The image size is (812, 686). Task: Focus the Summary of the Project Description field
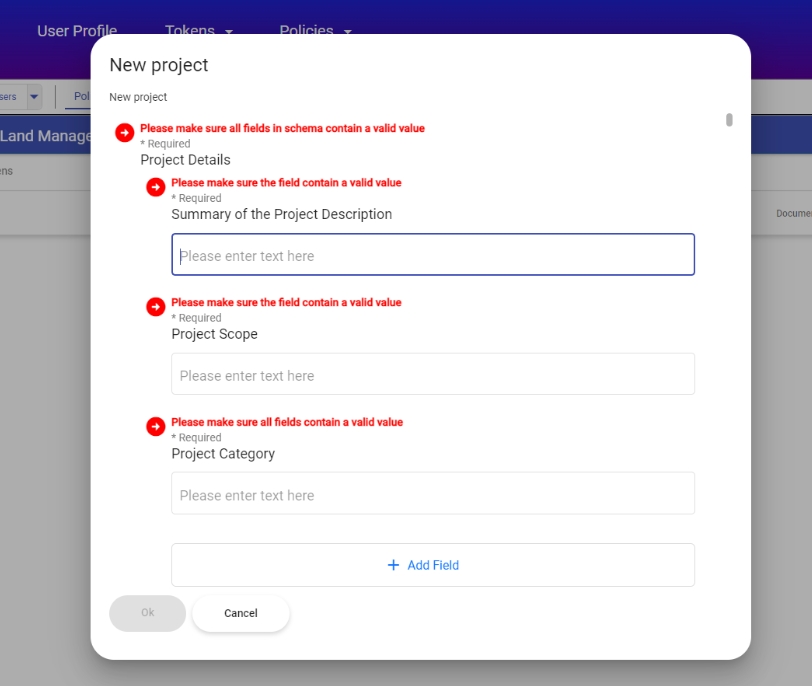[432, 255]
